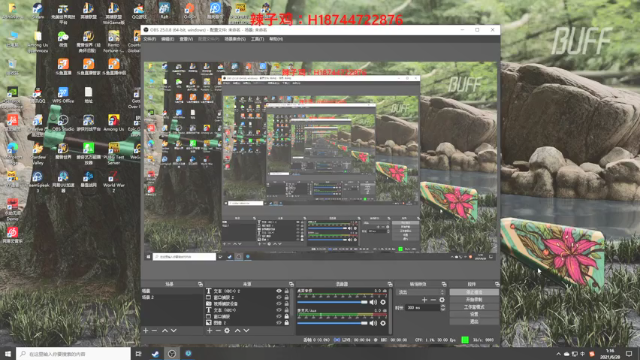Pop out the scenes dock panel
Image resolution: width=640 pixels, height=360 pixels.
coord(200,284)
